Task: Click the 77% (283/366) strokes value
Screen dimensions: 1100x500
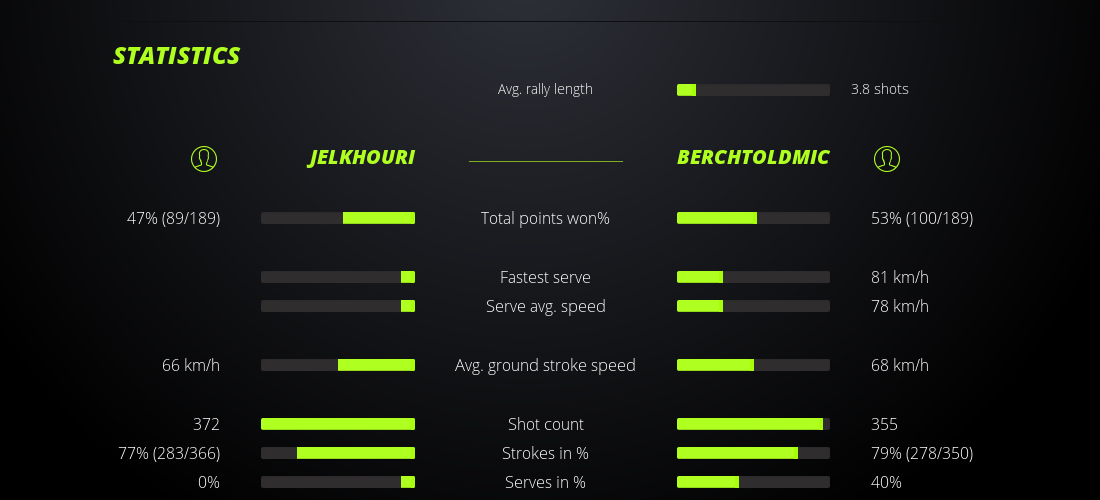Action: coord(169,453)
